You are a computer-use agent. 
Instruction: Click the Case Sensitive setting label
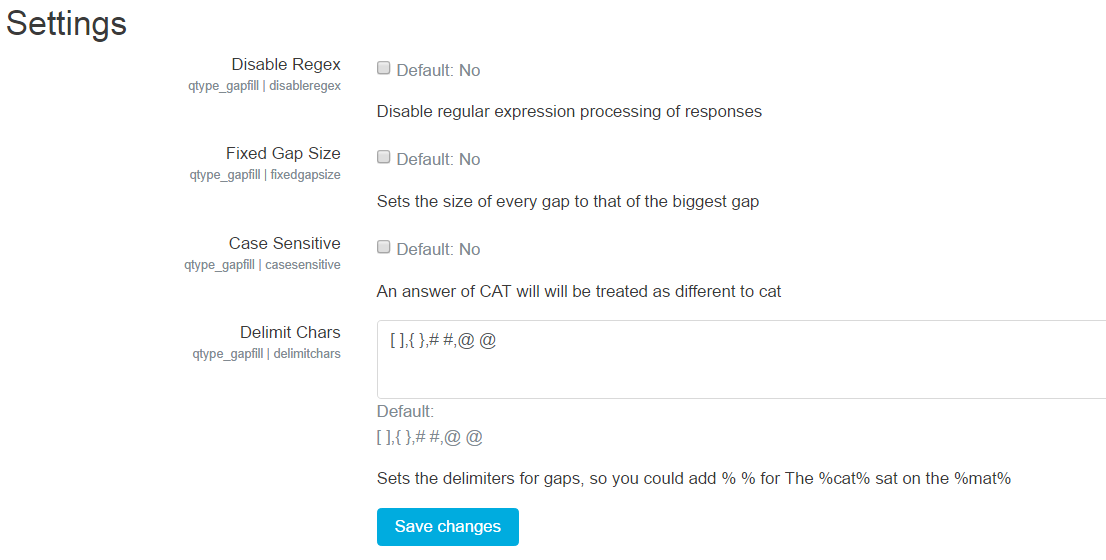coord(284,243)
